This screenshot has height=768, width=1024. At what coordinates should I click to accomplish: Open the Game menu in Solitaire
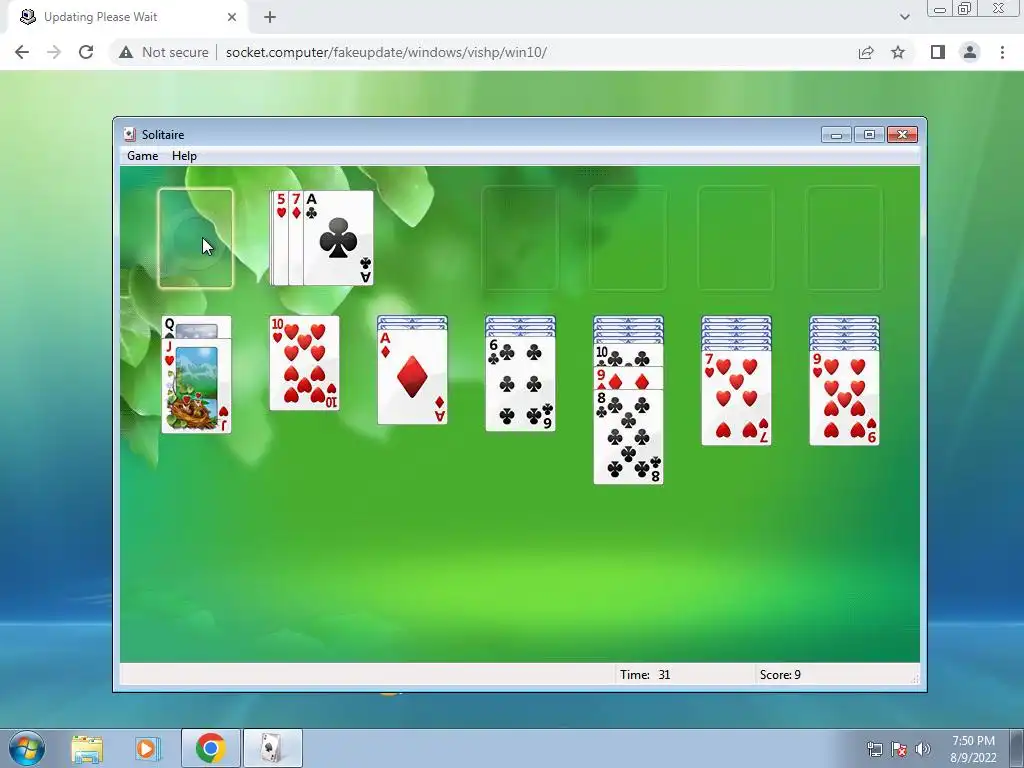(142, 156)
